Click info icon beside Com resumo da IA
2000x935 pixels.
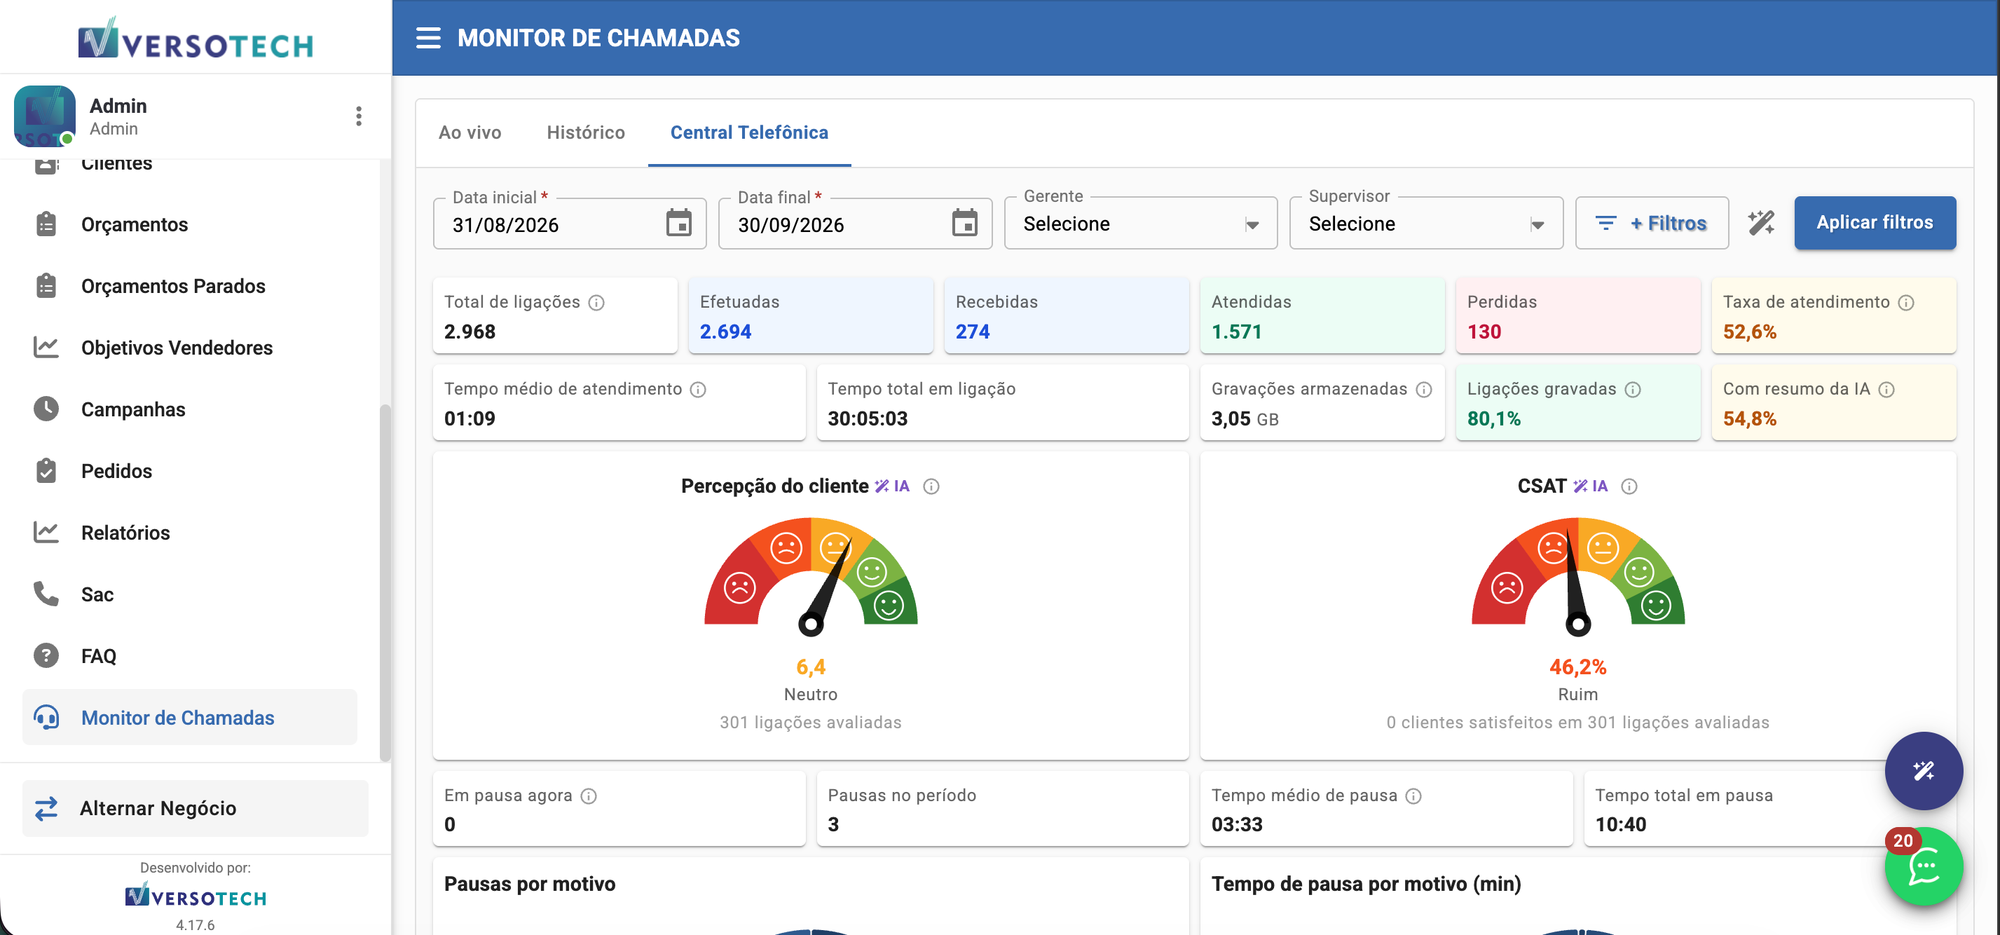coord(1886,390)
